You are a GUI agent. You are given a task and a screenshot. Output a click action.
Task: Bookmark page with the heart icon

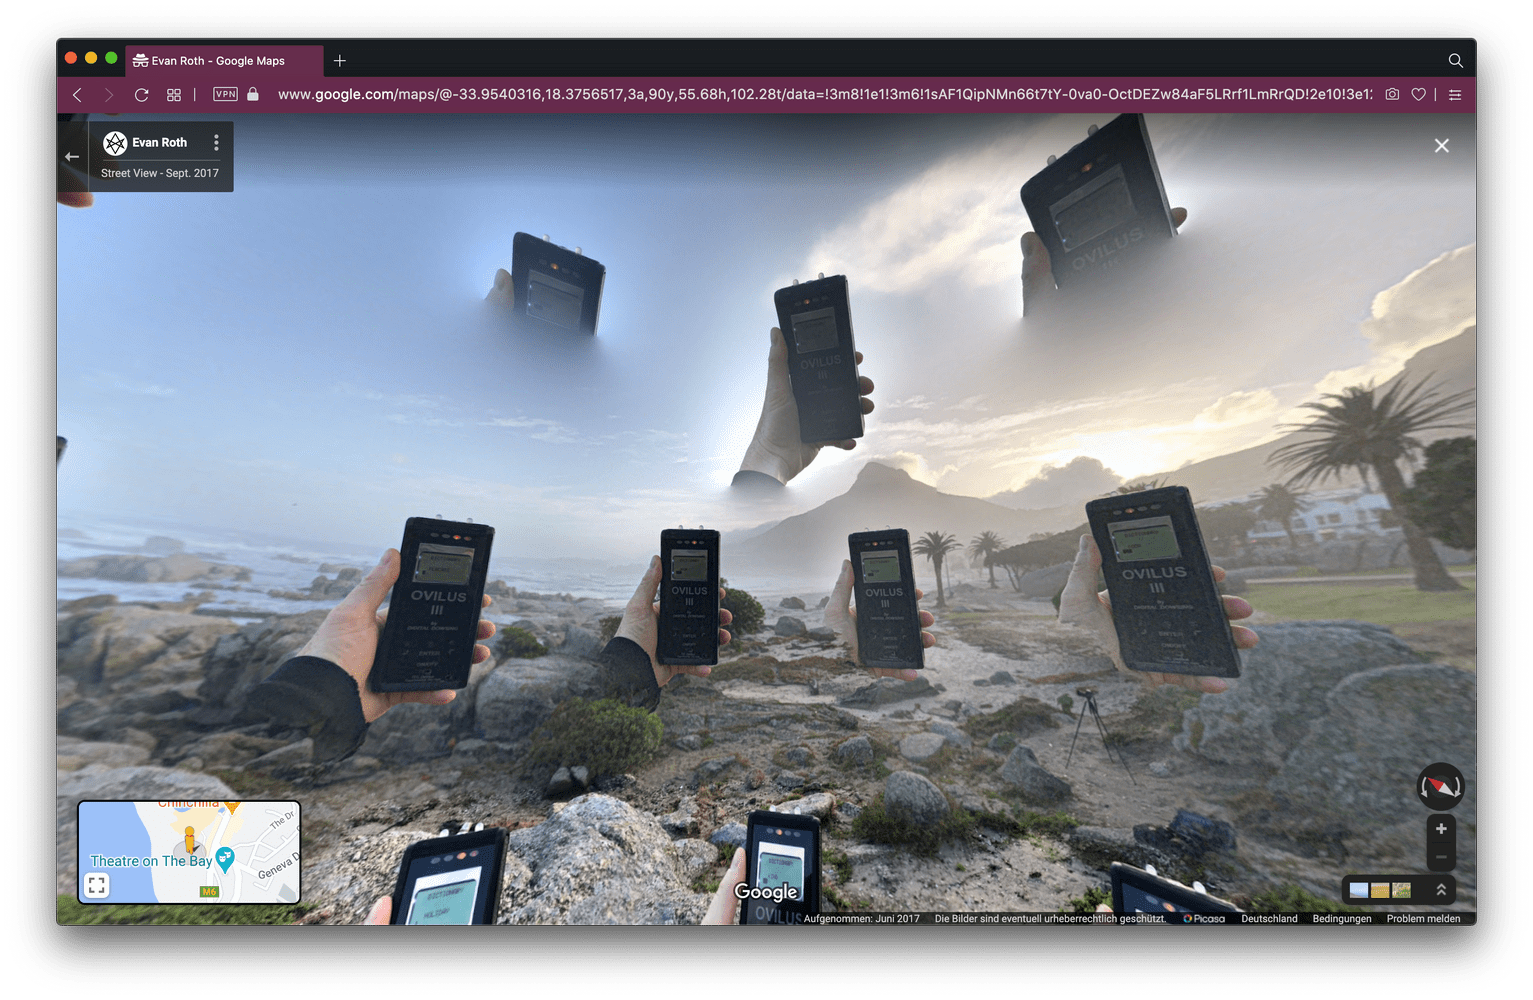pos(1418,94)
